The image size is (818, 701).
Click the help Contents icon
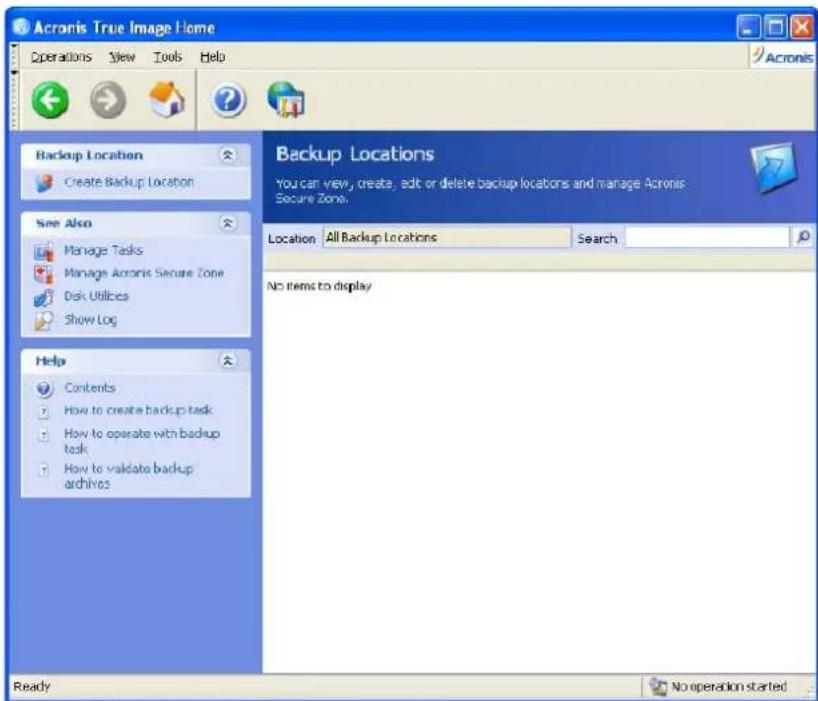click(44, 389)
